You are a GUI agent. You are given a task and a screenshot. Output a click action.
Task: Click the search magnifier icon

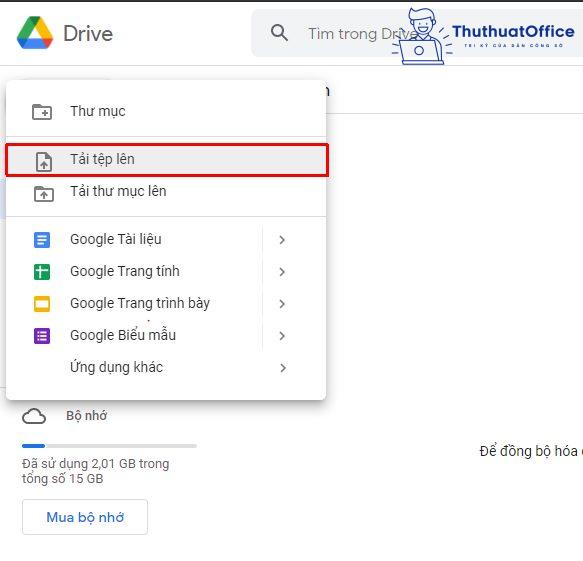point(279,33)
